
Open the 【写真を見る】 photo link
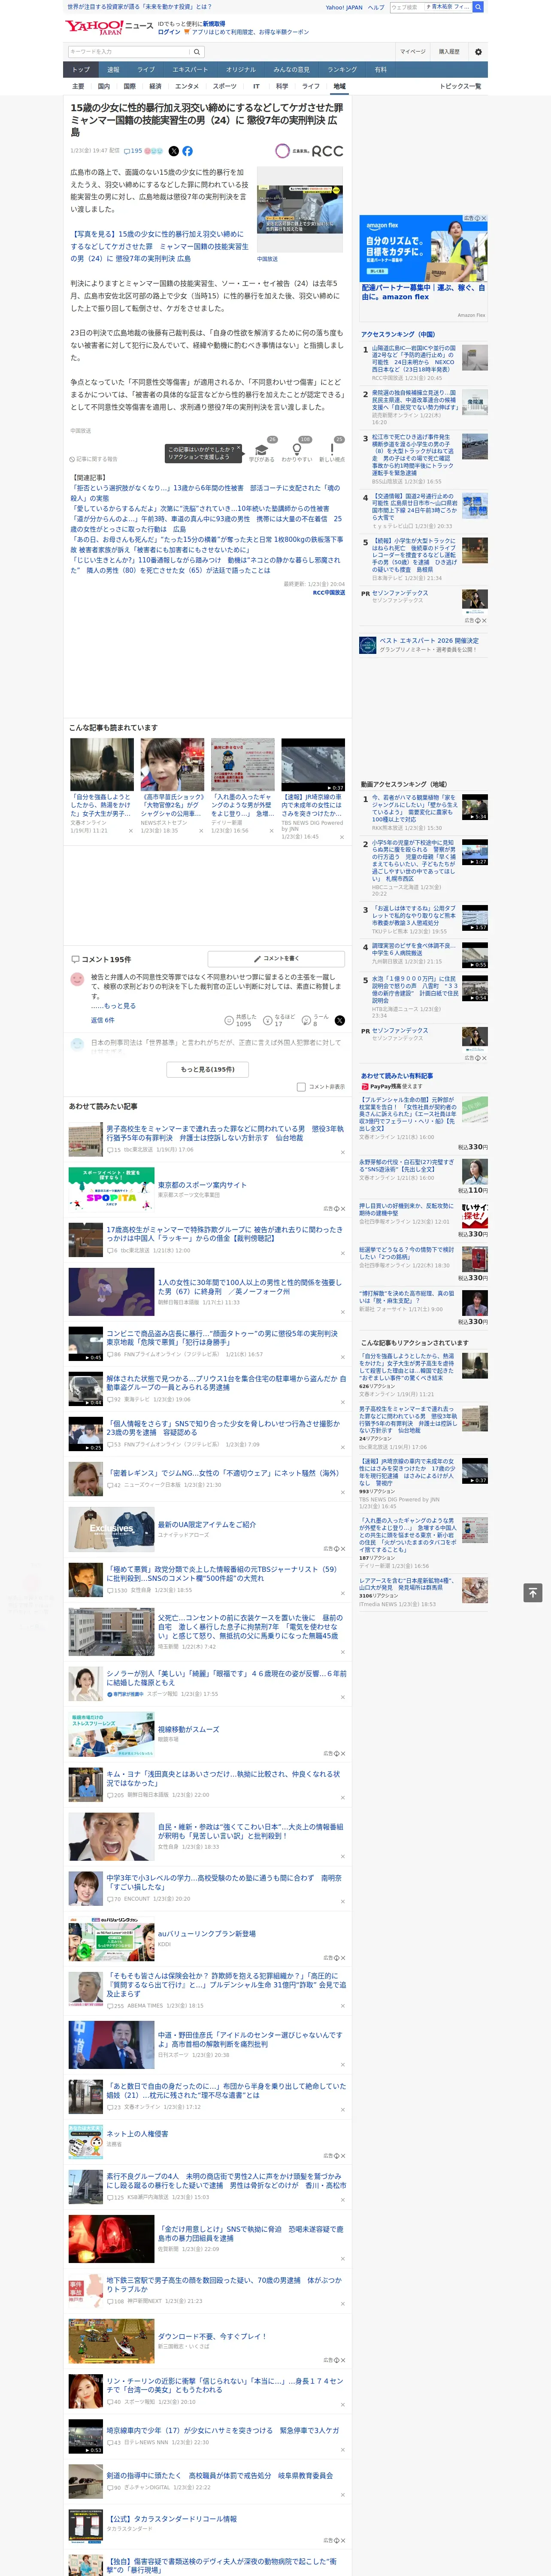pyautogui.click(x=159, y=246)
